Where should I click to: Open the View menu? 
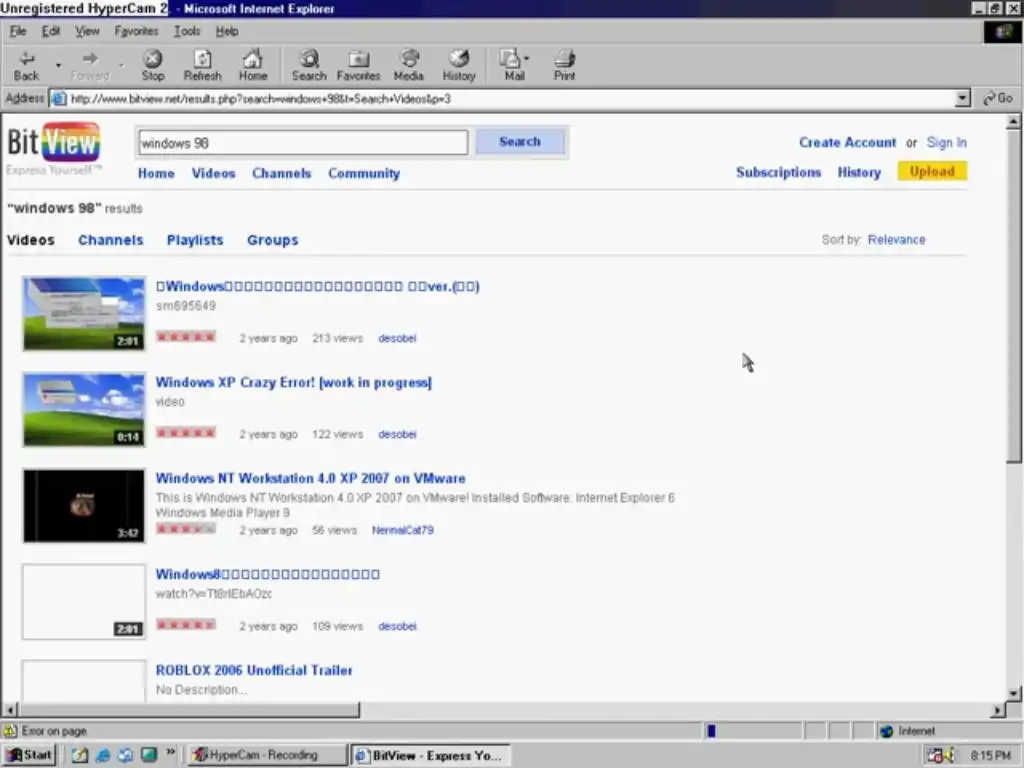coord(87,31)
